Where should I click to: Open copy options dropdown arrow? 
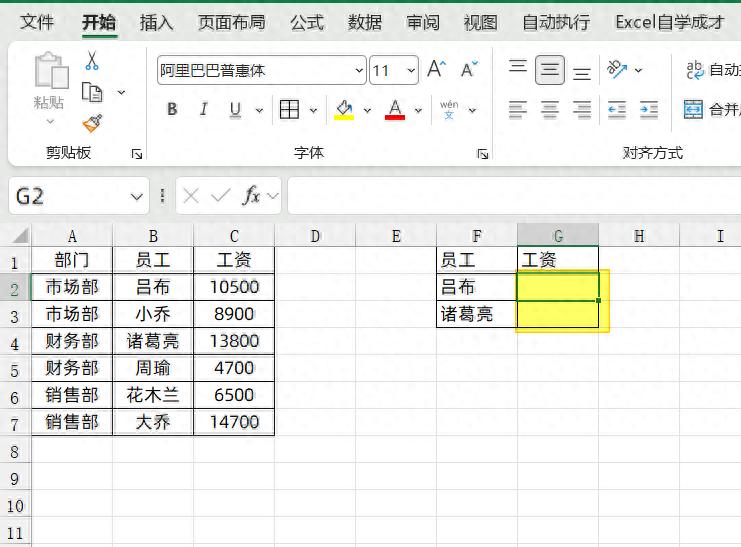121,92
